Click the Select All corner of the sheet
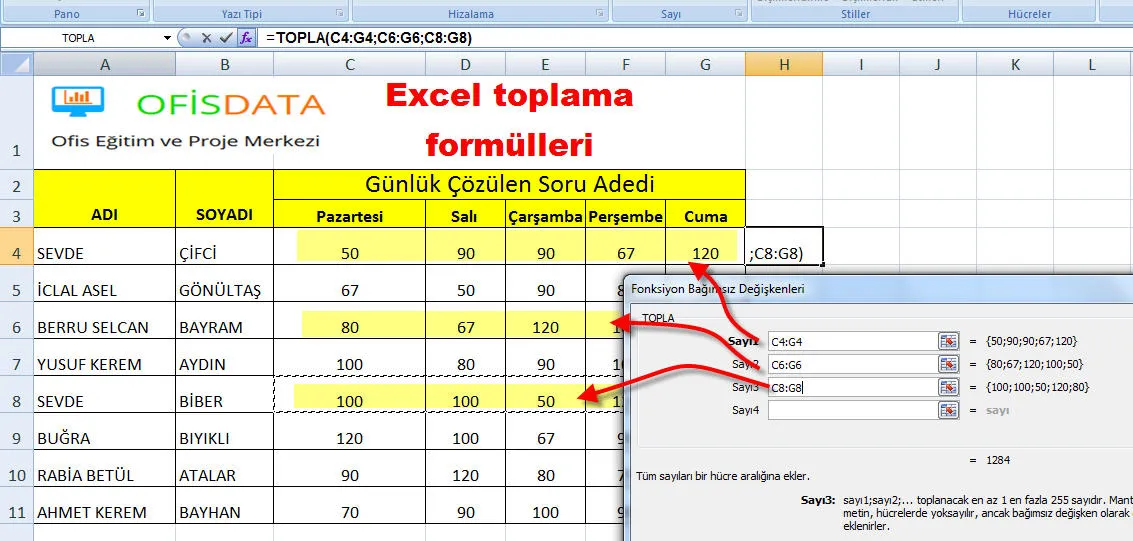This screenshot has height=541, width=1133. pyautogui.click(x=17, y=64)
